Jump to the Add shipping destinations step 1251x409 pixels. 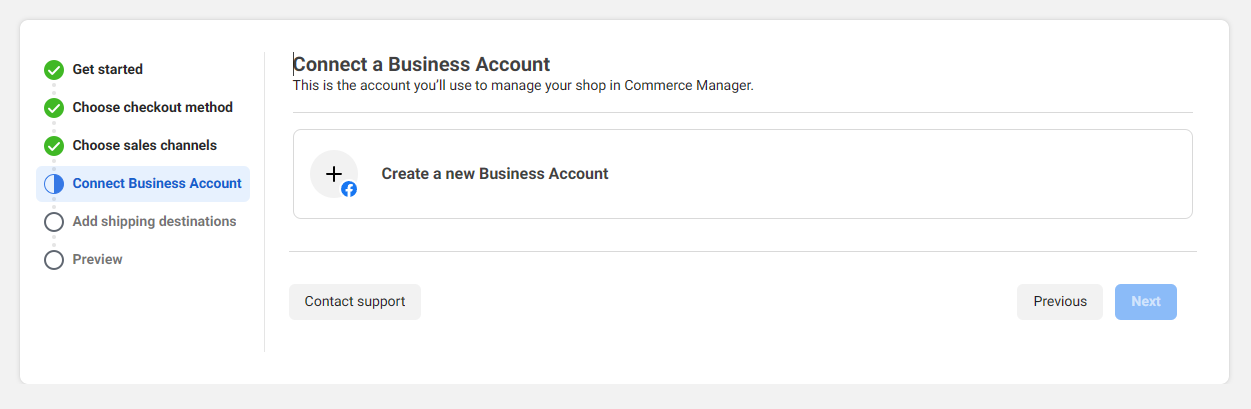coord(154,222)
